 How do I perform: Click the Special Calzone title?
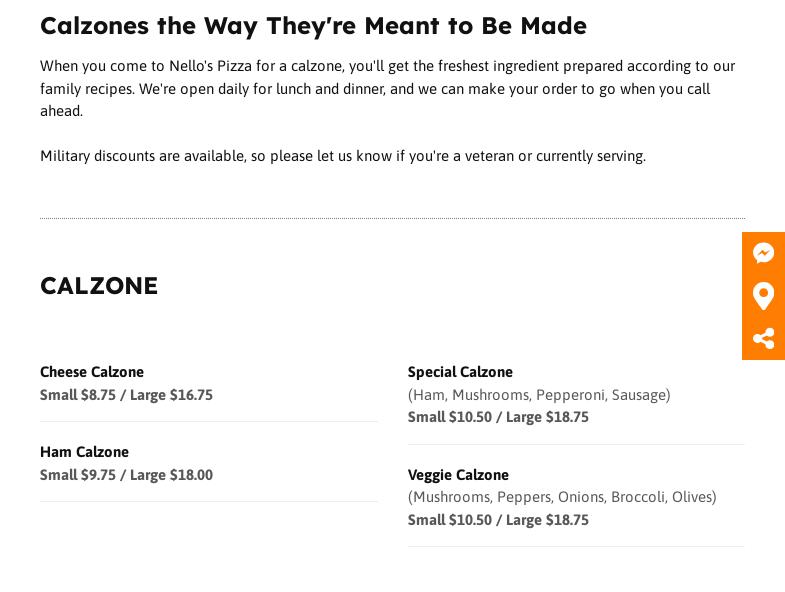(460, 372)
